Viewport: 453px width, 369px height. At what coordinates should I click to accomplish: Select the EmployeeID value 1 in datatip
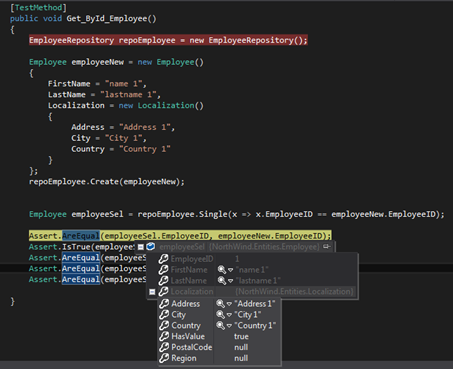tap(237, 259)
